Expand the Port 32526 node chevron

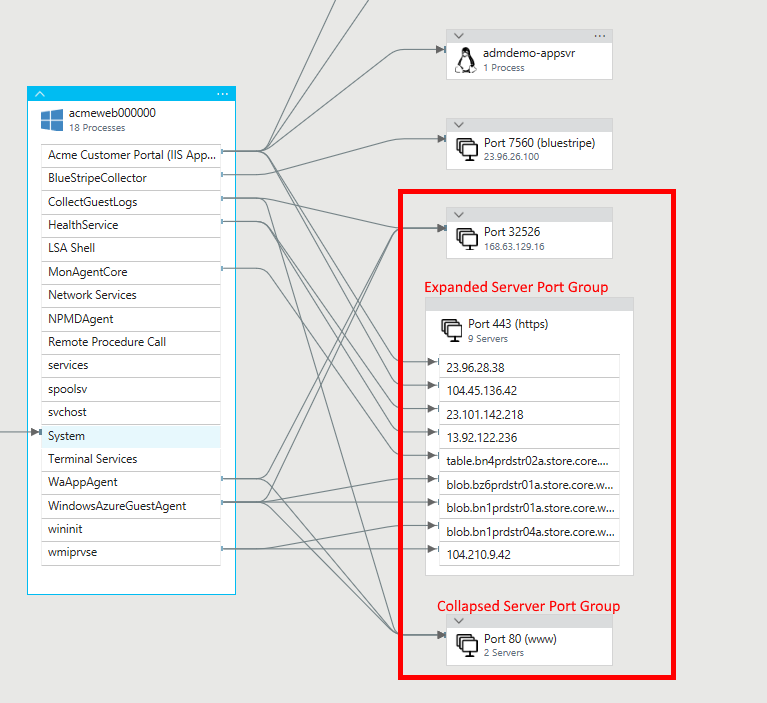(458, 214)
